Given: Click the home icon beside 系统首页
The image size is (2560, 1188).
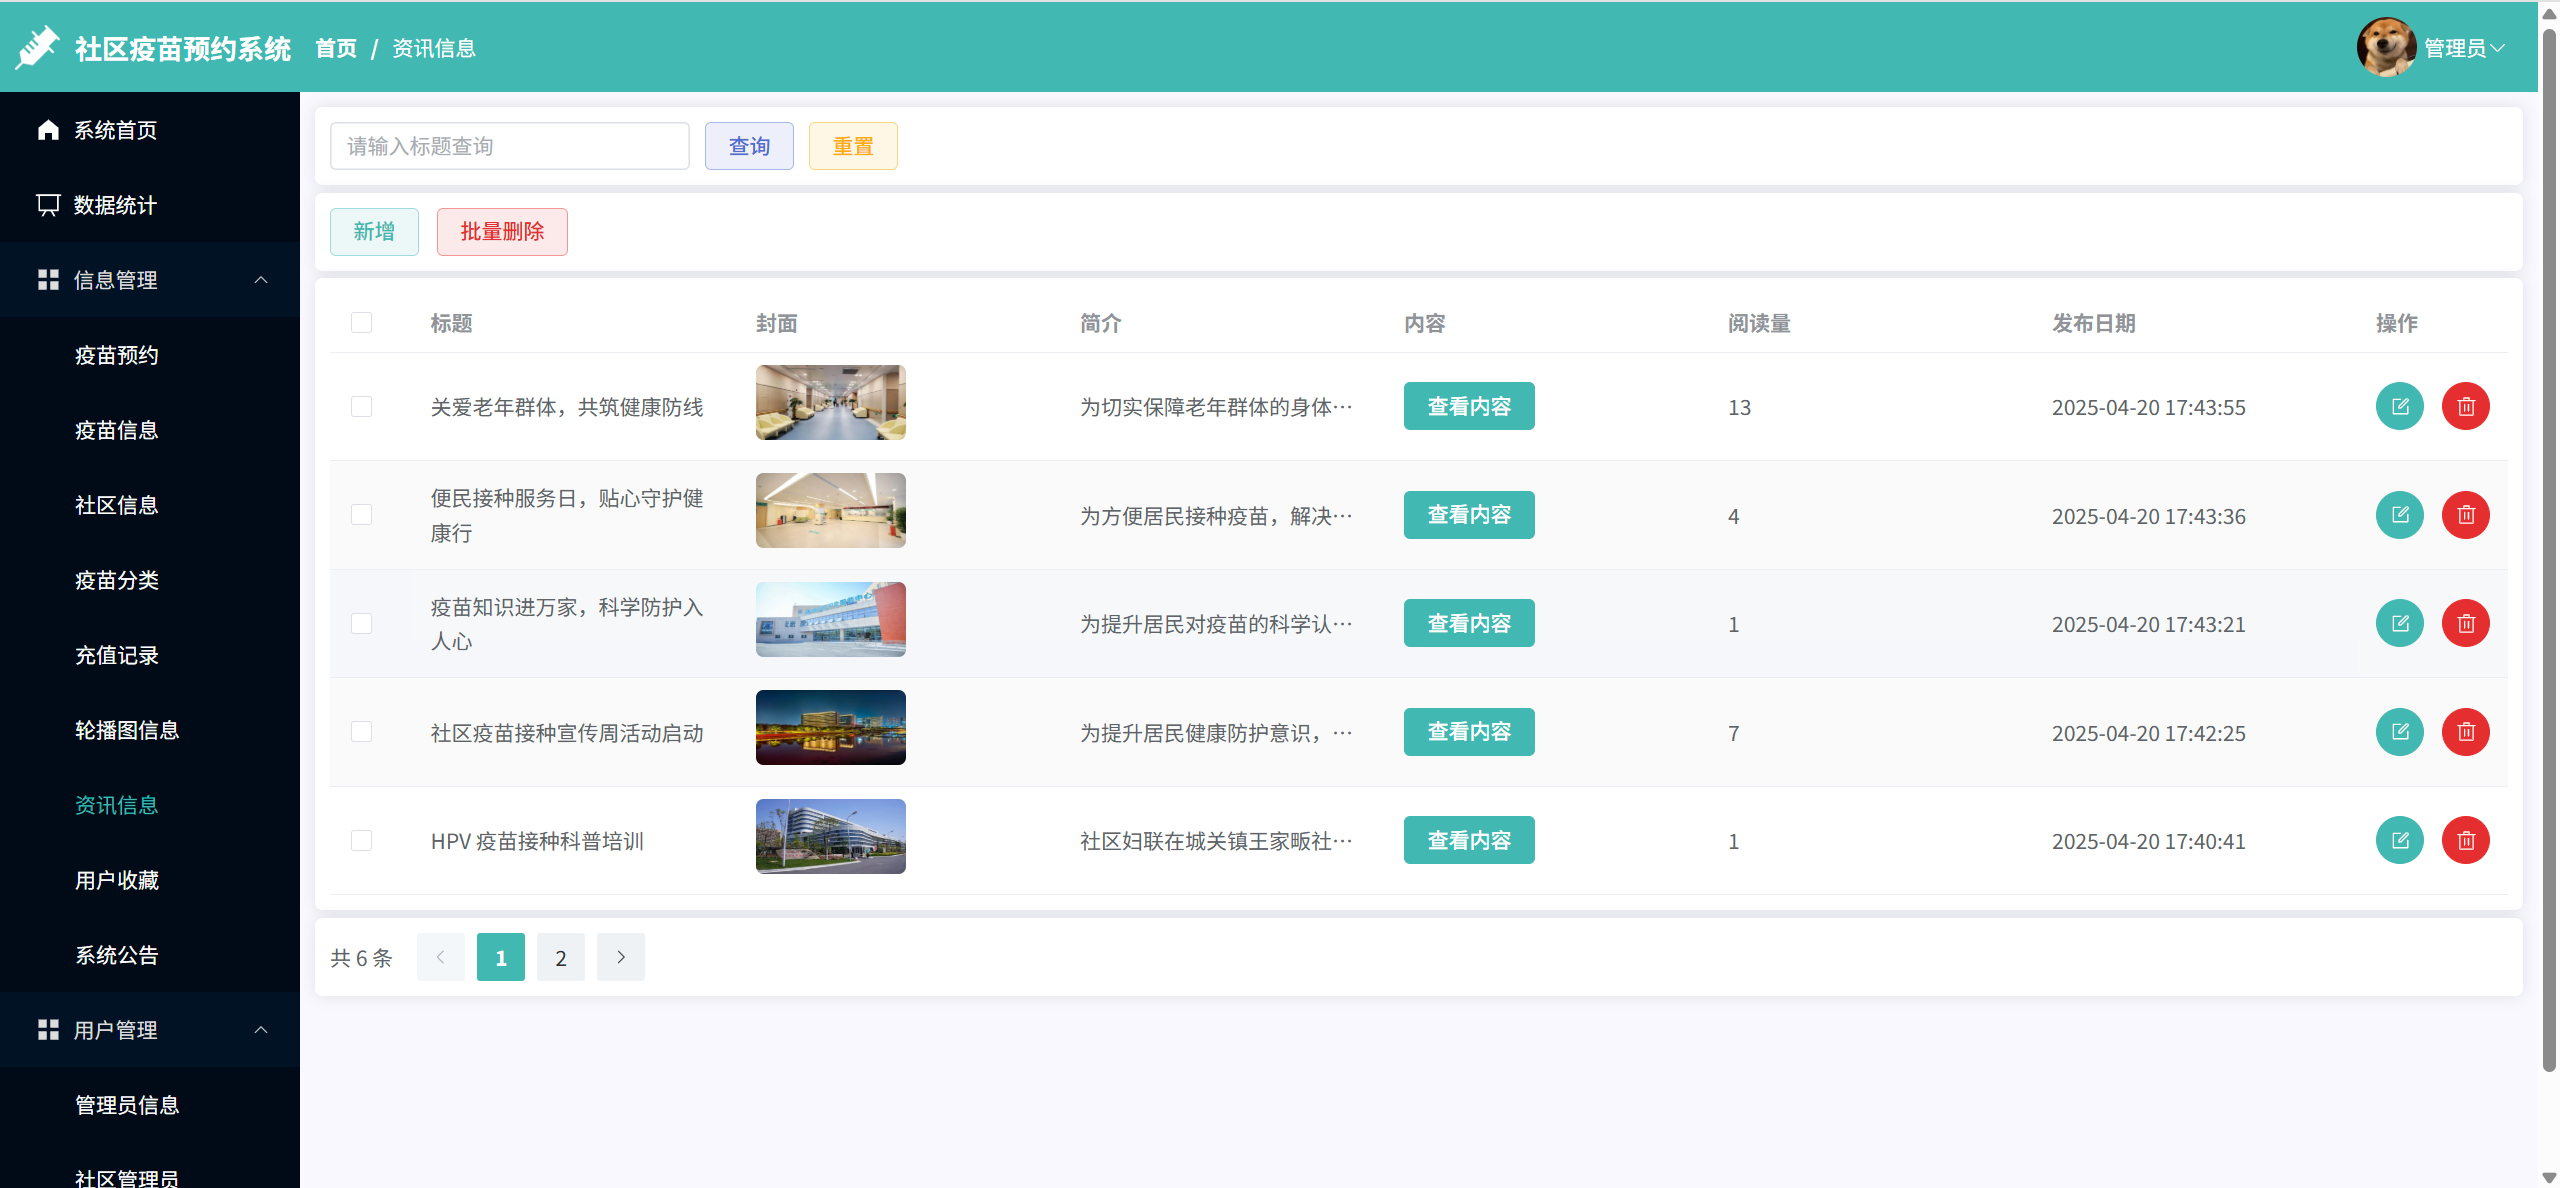Looking at the screenshot, I should (48, 130).
